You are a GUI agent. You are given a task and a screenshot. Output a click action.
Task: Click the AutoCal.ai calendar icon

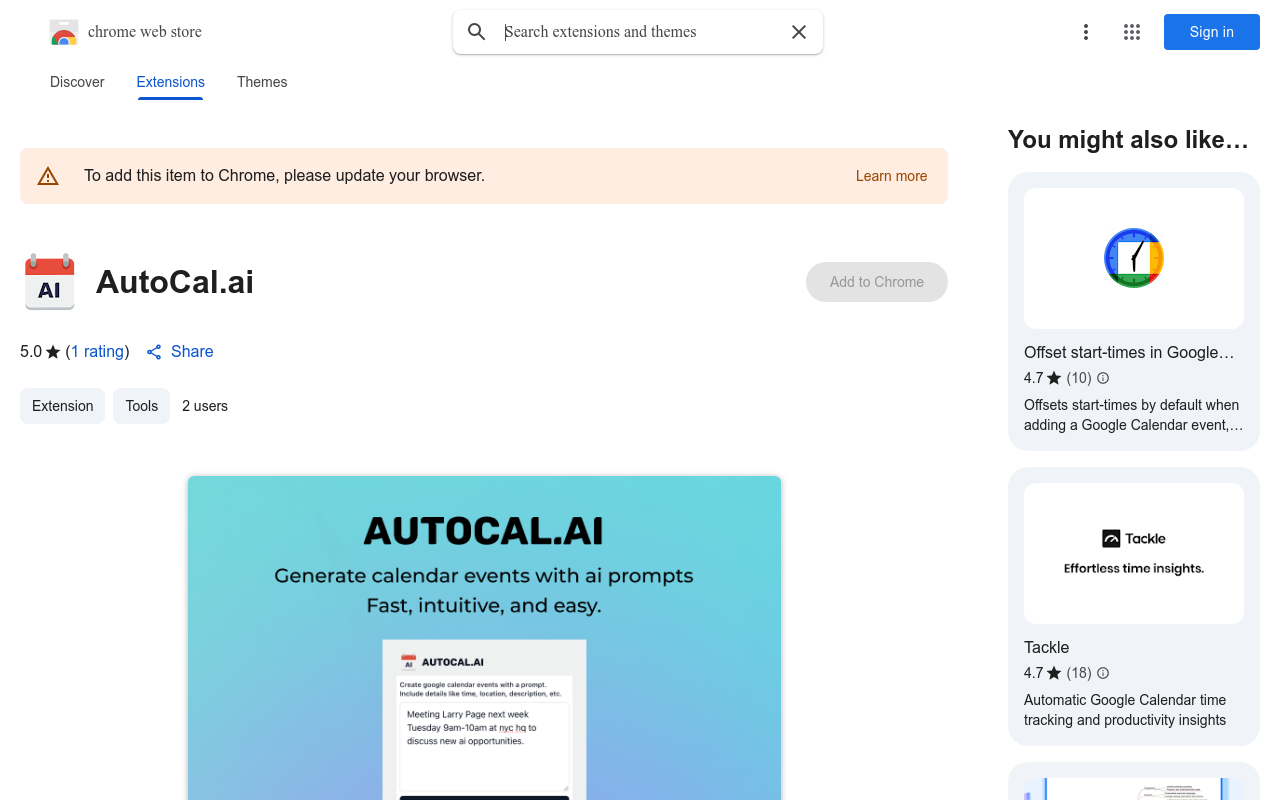pos(49,282)
